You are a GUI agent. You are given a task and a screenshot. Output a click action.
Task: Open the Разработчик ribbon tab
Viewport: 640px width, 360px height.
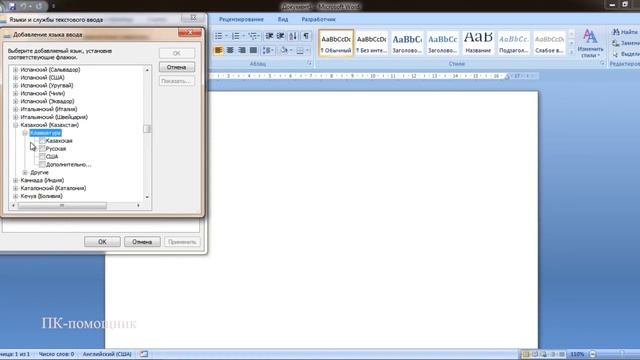click(x=318, y=19)
